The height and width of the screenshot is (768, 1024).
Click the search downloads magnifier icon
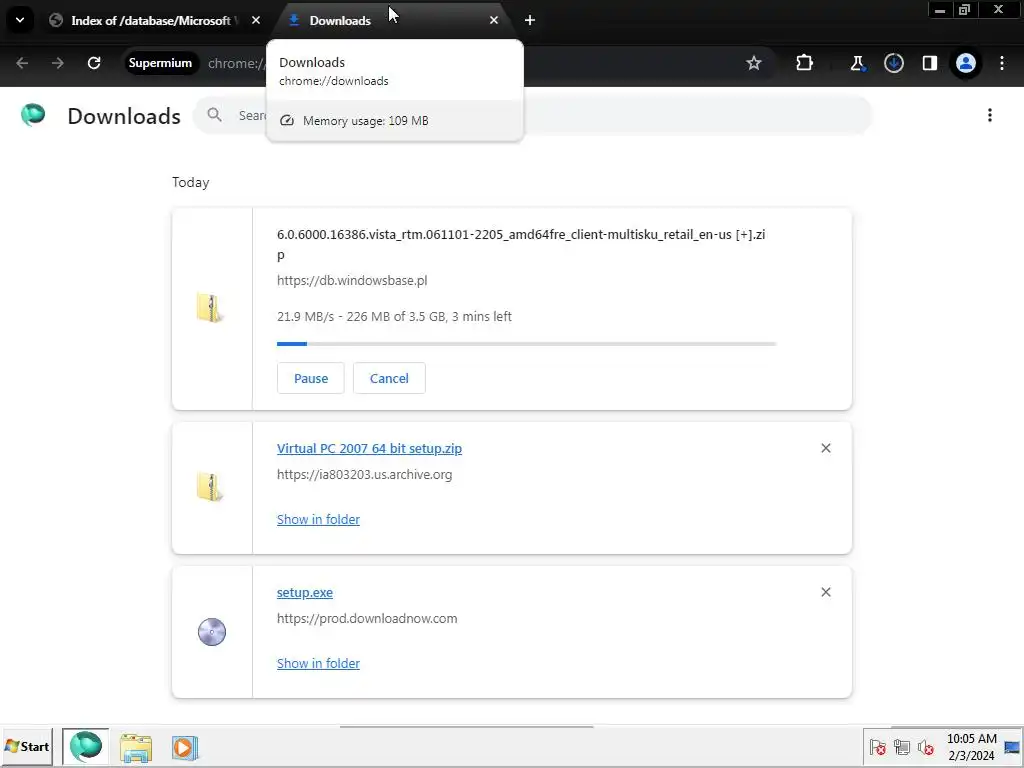click(x=214, y=115)
